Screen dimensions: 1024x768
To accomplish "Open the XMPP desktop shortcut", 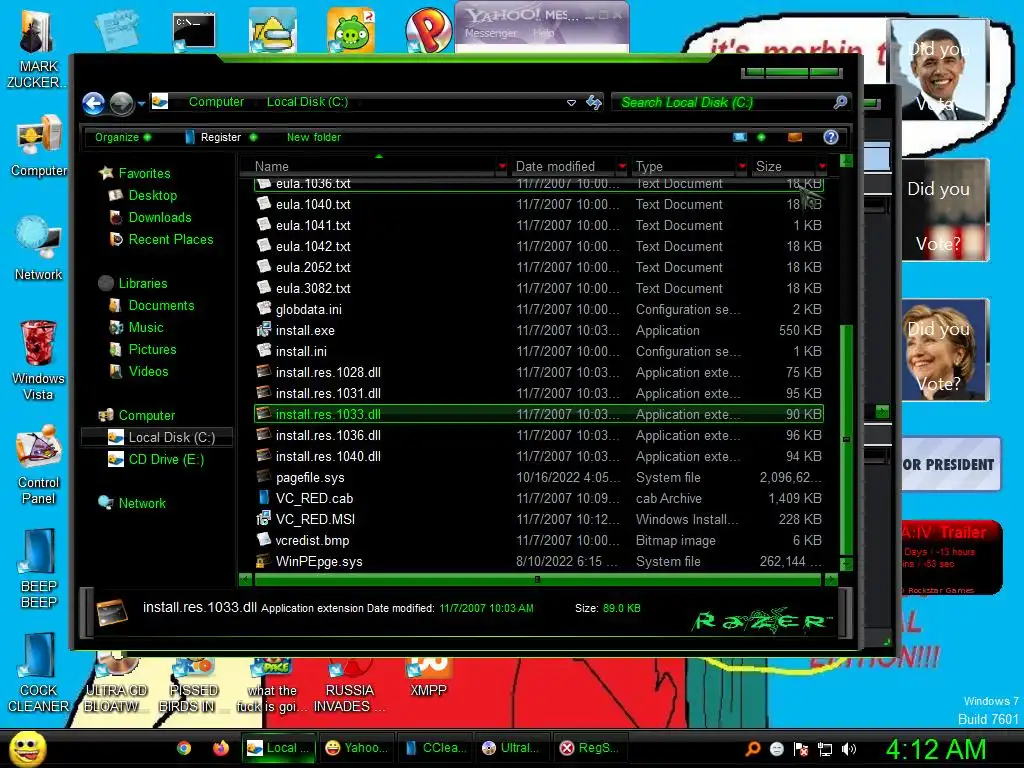I will click(428, 679).
